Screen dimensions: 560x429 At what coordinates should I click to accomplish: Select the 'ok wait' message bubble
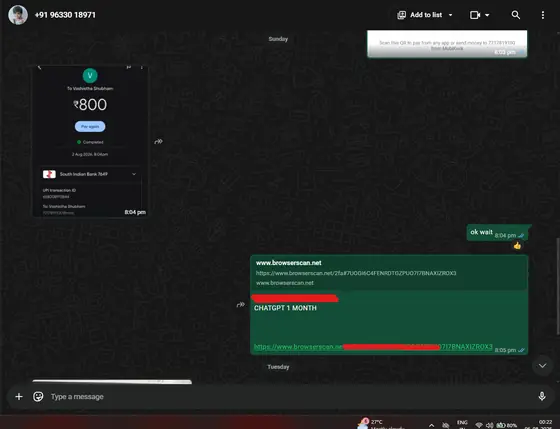pos(497,233)
